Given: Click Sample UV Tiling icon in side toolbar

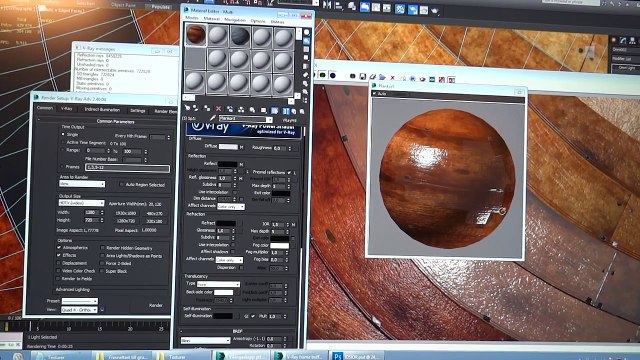Looking at the screenshot, I should point(306,58).
